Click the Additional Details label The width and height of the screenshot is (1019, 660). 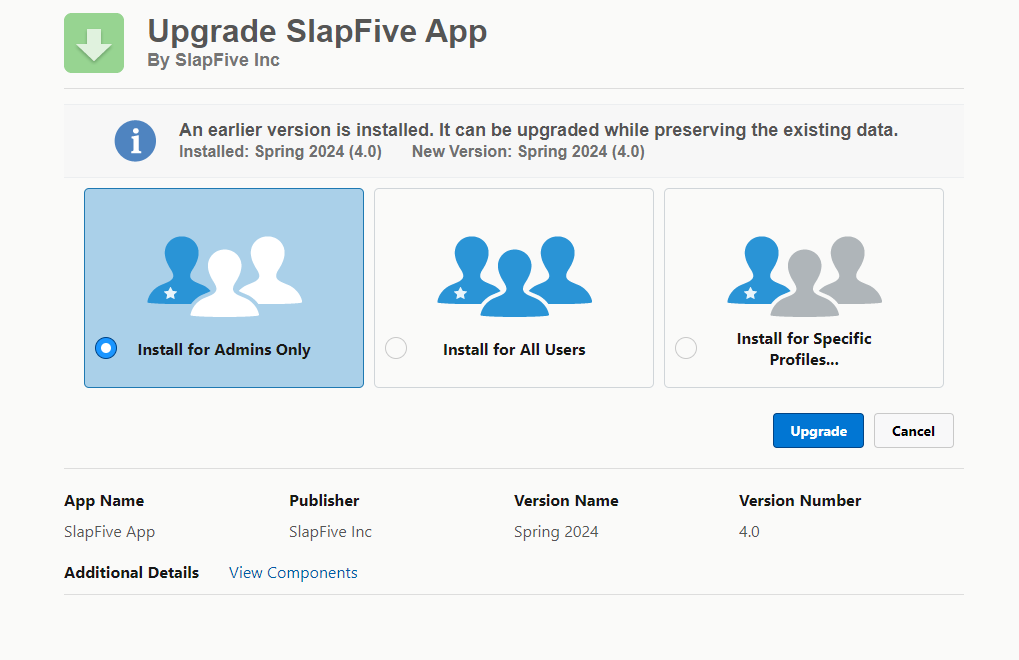[x=131, y=573]
